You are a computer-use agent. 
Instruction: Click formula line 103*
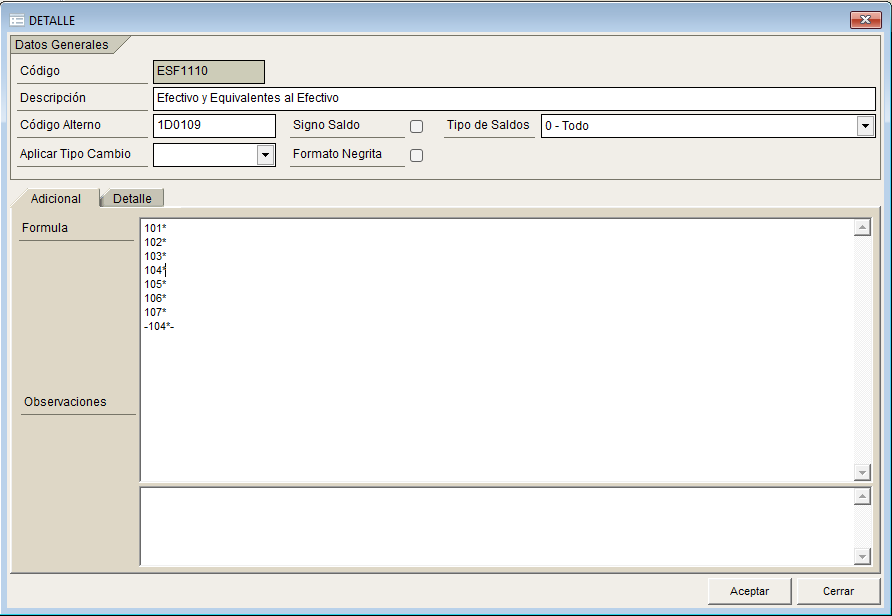155,256
